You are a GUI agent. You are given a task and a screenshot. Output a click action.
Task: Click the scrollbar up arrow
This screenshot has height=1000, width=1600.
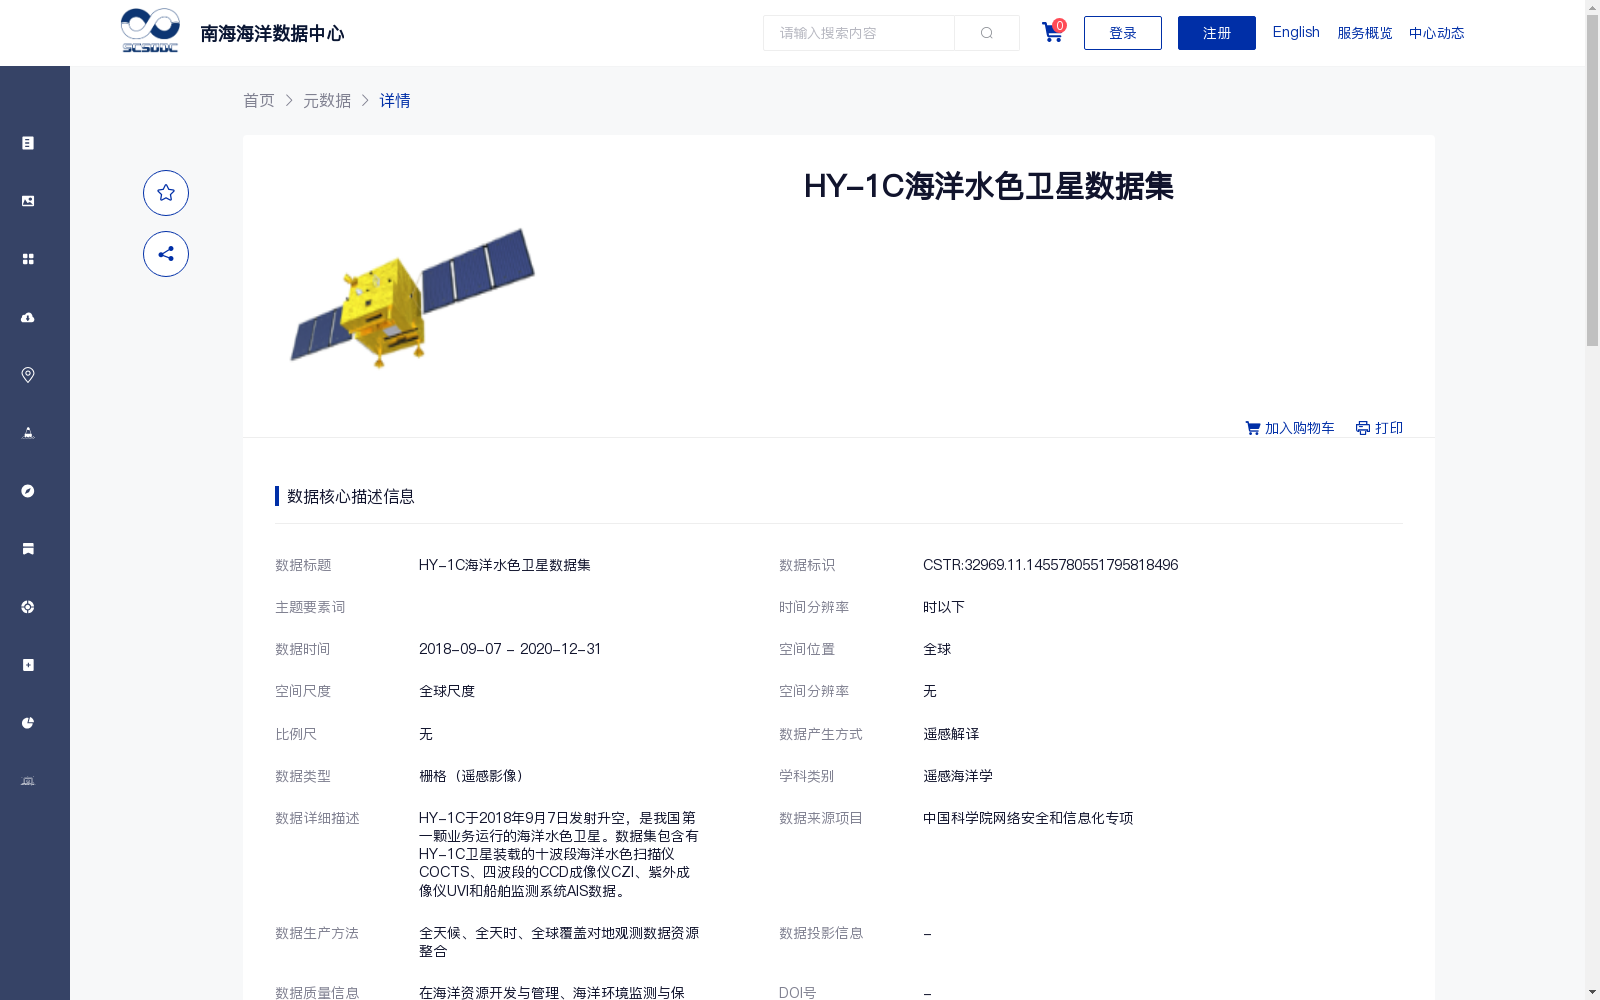(1592, 7)
